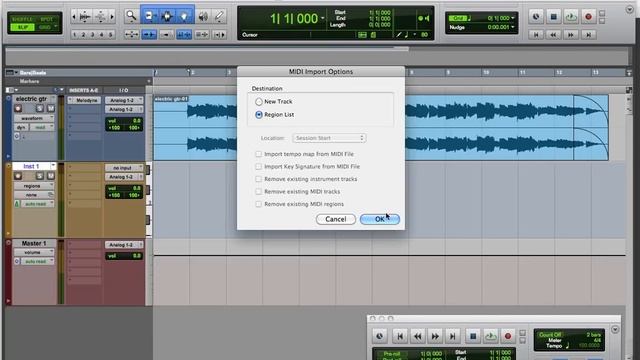Image resolution: width=640 pixels, height=360 pixels.
Task: Open Inst 1 no input selector
Action: coord(124,168)
